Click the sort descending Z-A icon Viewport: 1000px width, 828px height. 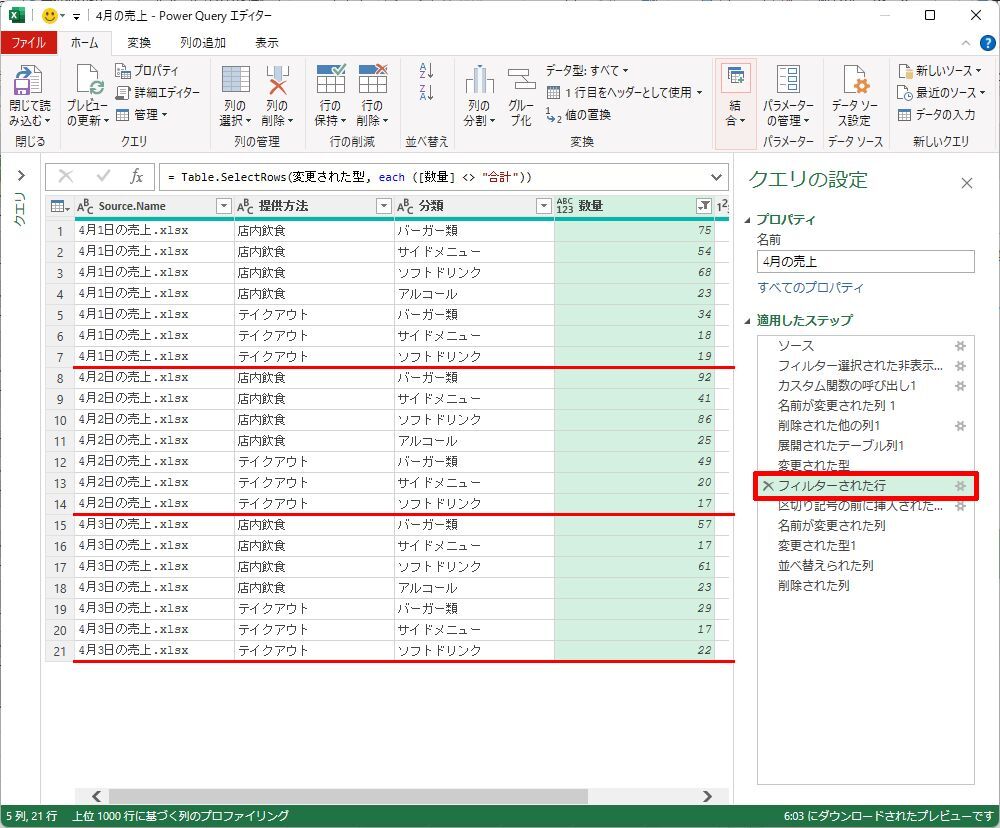click(x=427, y=93)
